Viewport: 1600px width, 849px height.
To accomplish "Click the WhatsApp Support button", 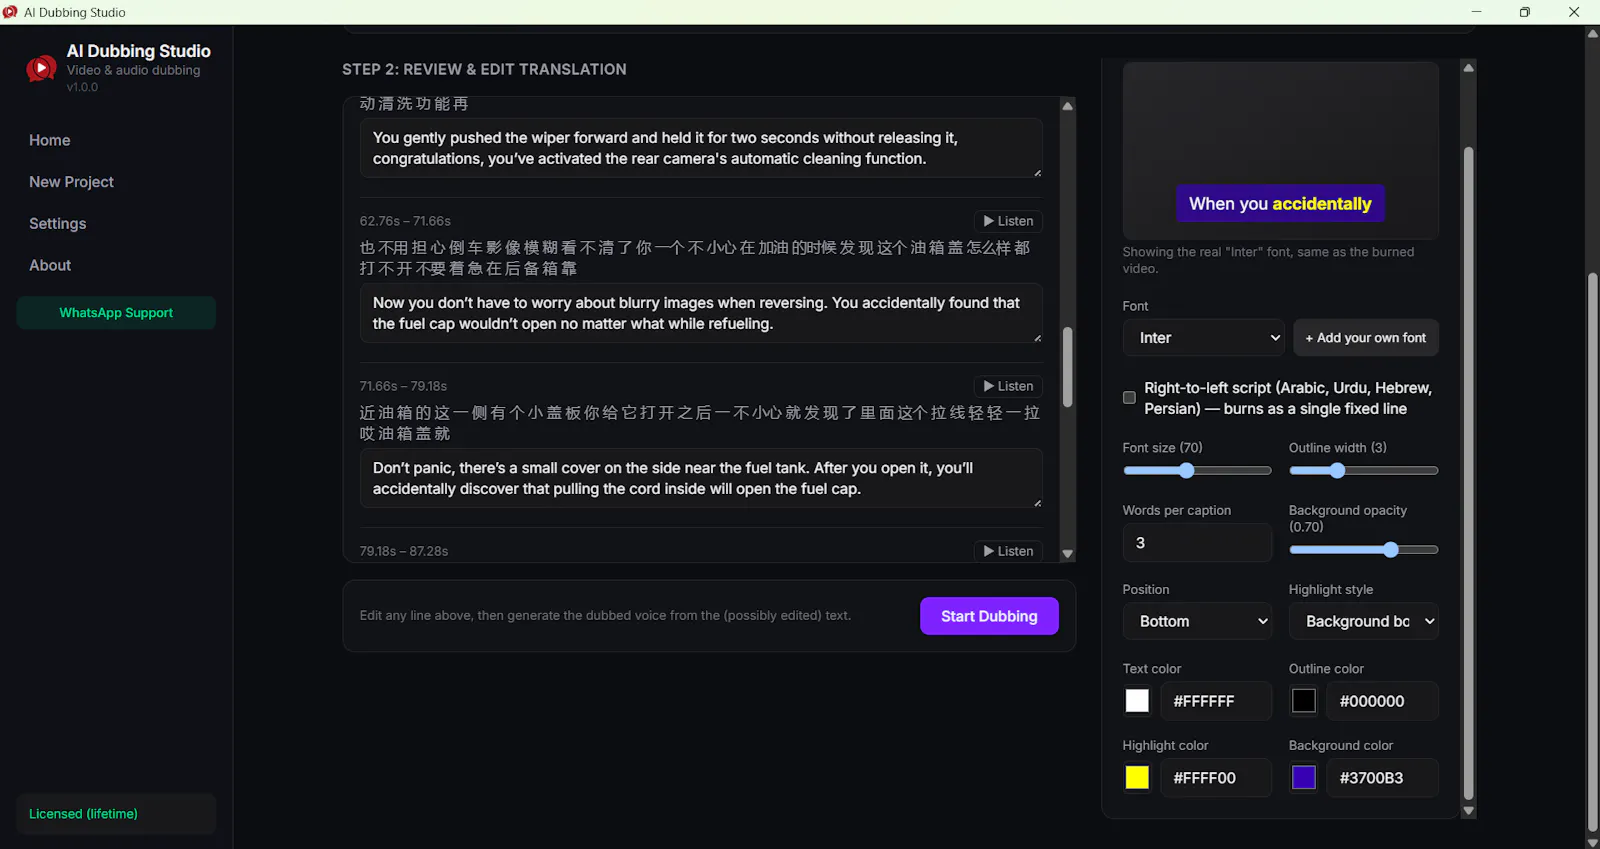I will 116,313.
